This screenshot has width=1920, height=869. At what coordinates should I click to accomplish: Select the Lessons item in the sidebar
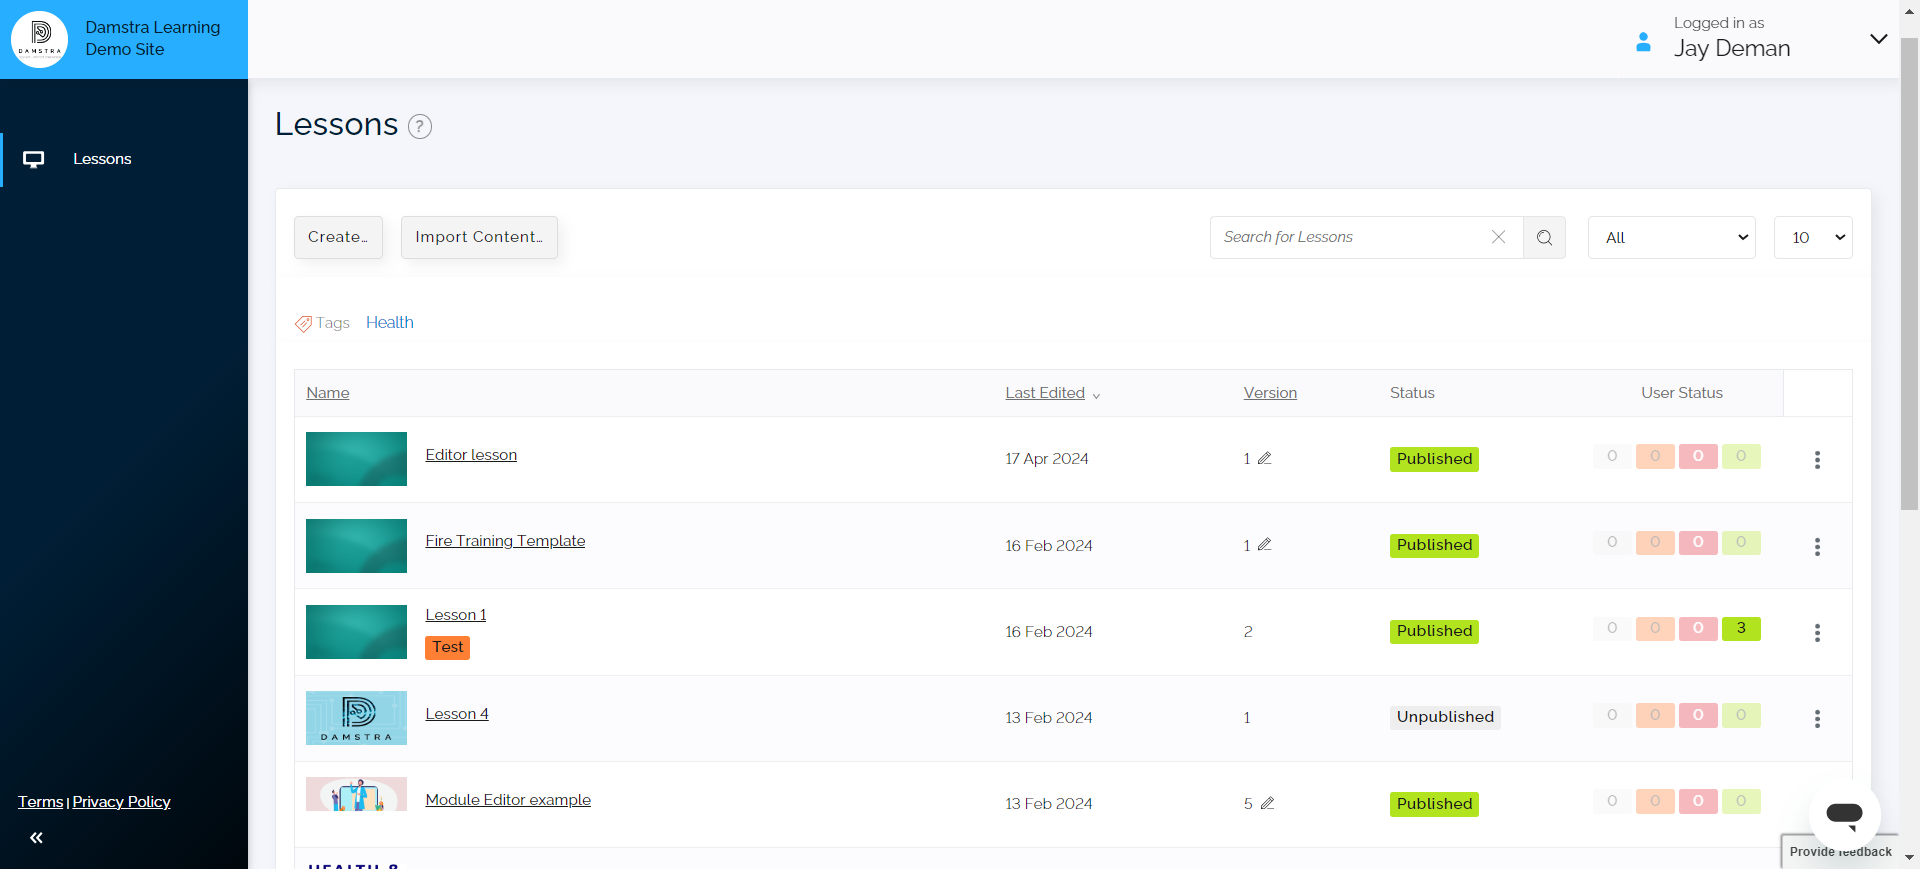(x=124, y=159)
